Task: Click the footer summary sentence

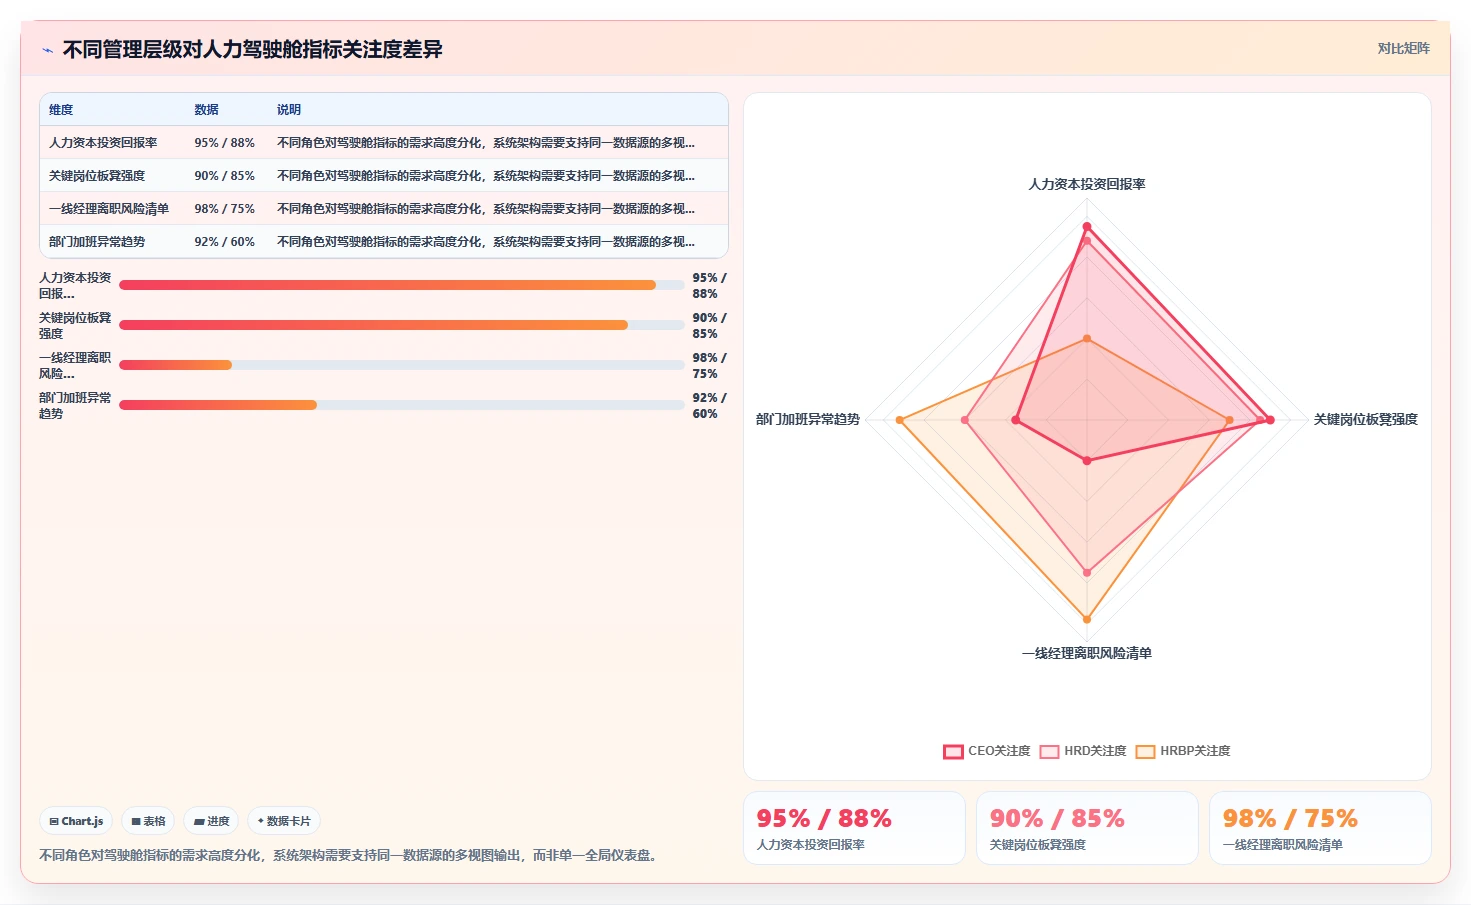Action: click(351, 856)
